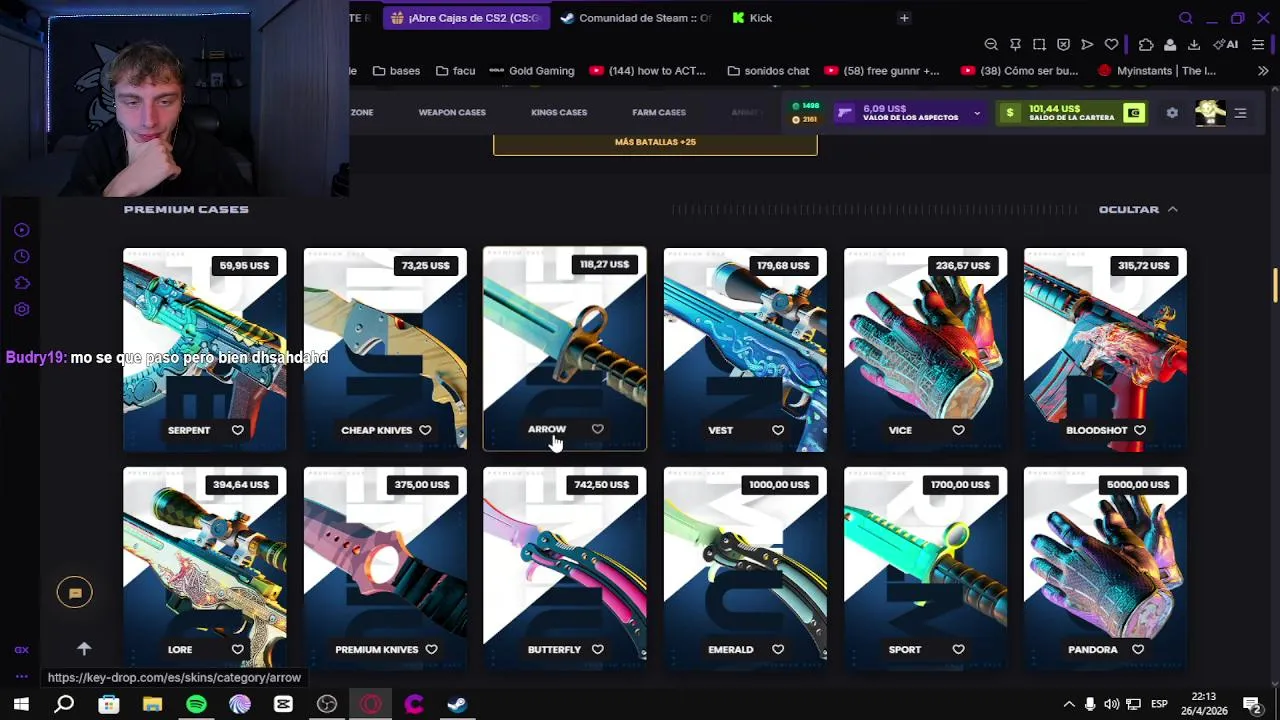Click the green wallet icon button
The height and width of the screenshot is (720, 1280).
pyautogui.click(x=1133, y=113)
